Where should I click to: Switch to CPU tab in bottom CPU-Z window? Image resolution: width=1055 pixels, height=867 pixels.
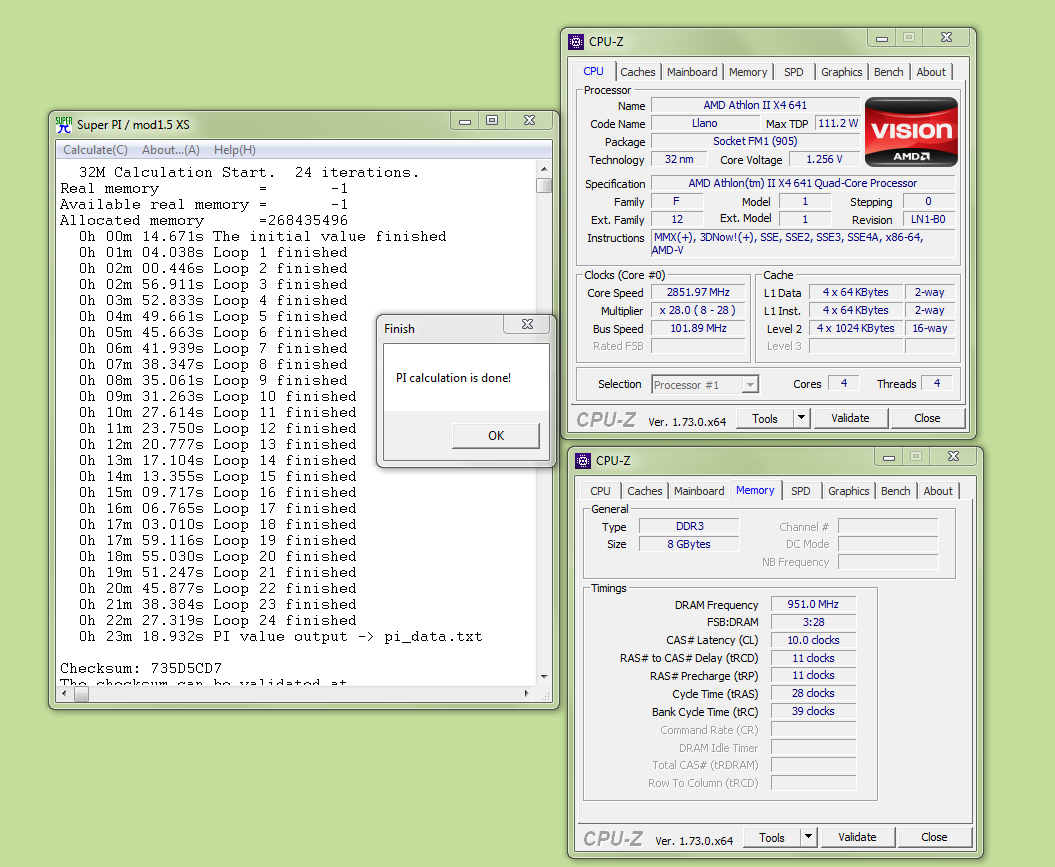pyautogui.click(x=600, y=491)
